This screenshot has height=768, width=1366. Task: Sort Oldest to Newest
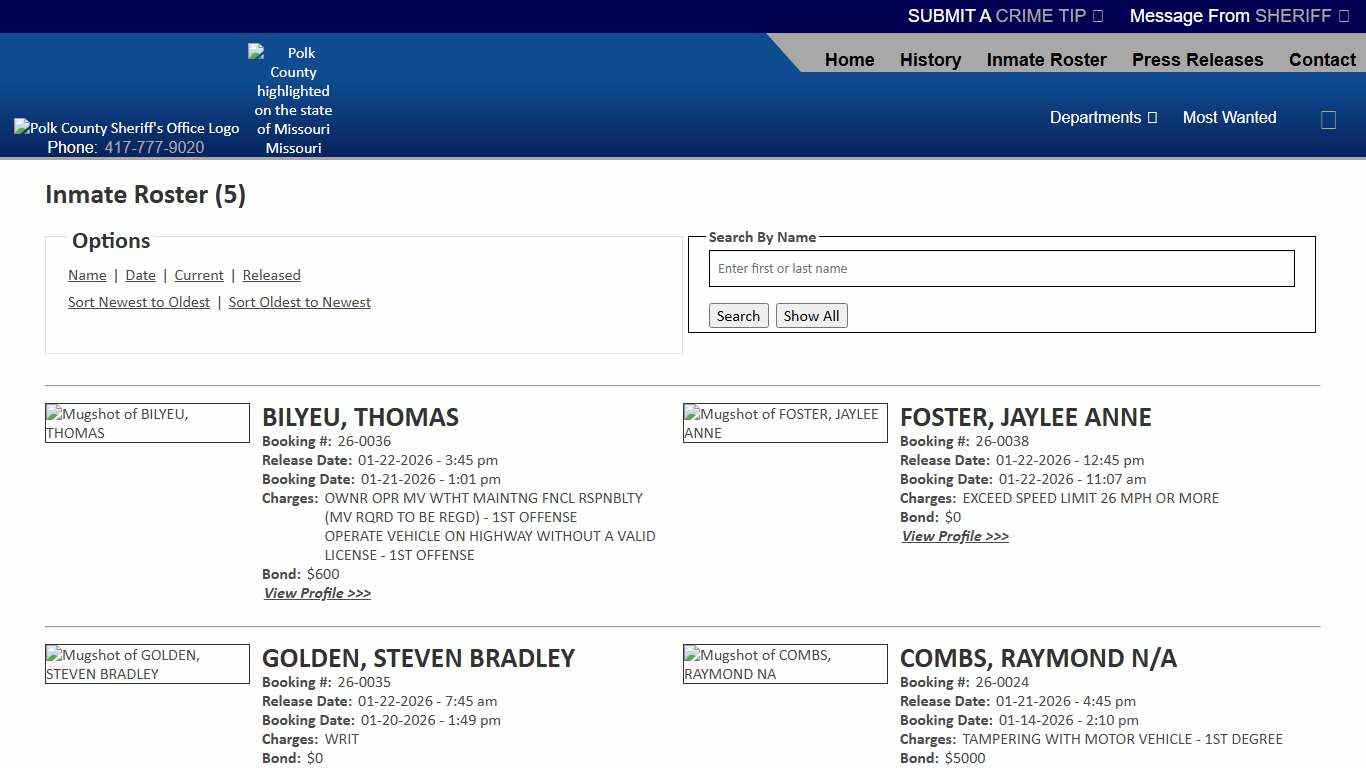pyautogui.click(x=299, y=301)
